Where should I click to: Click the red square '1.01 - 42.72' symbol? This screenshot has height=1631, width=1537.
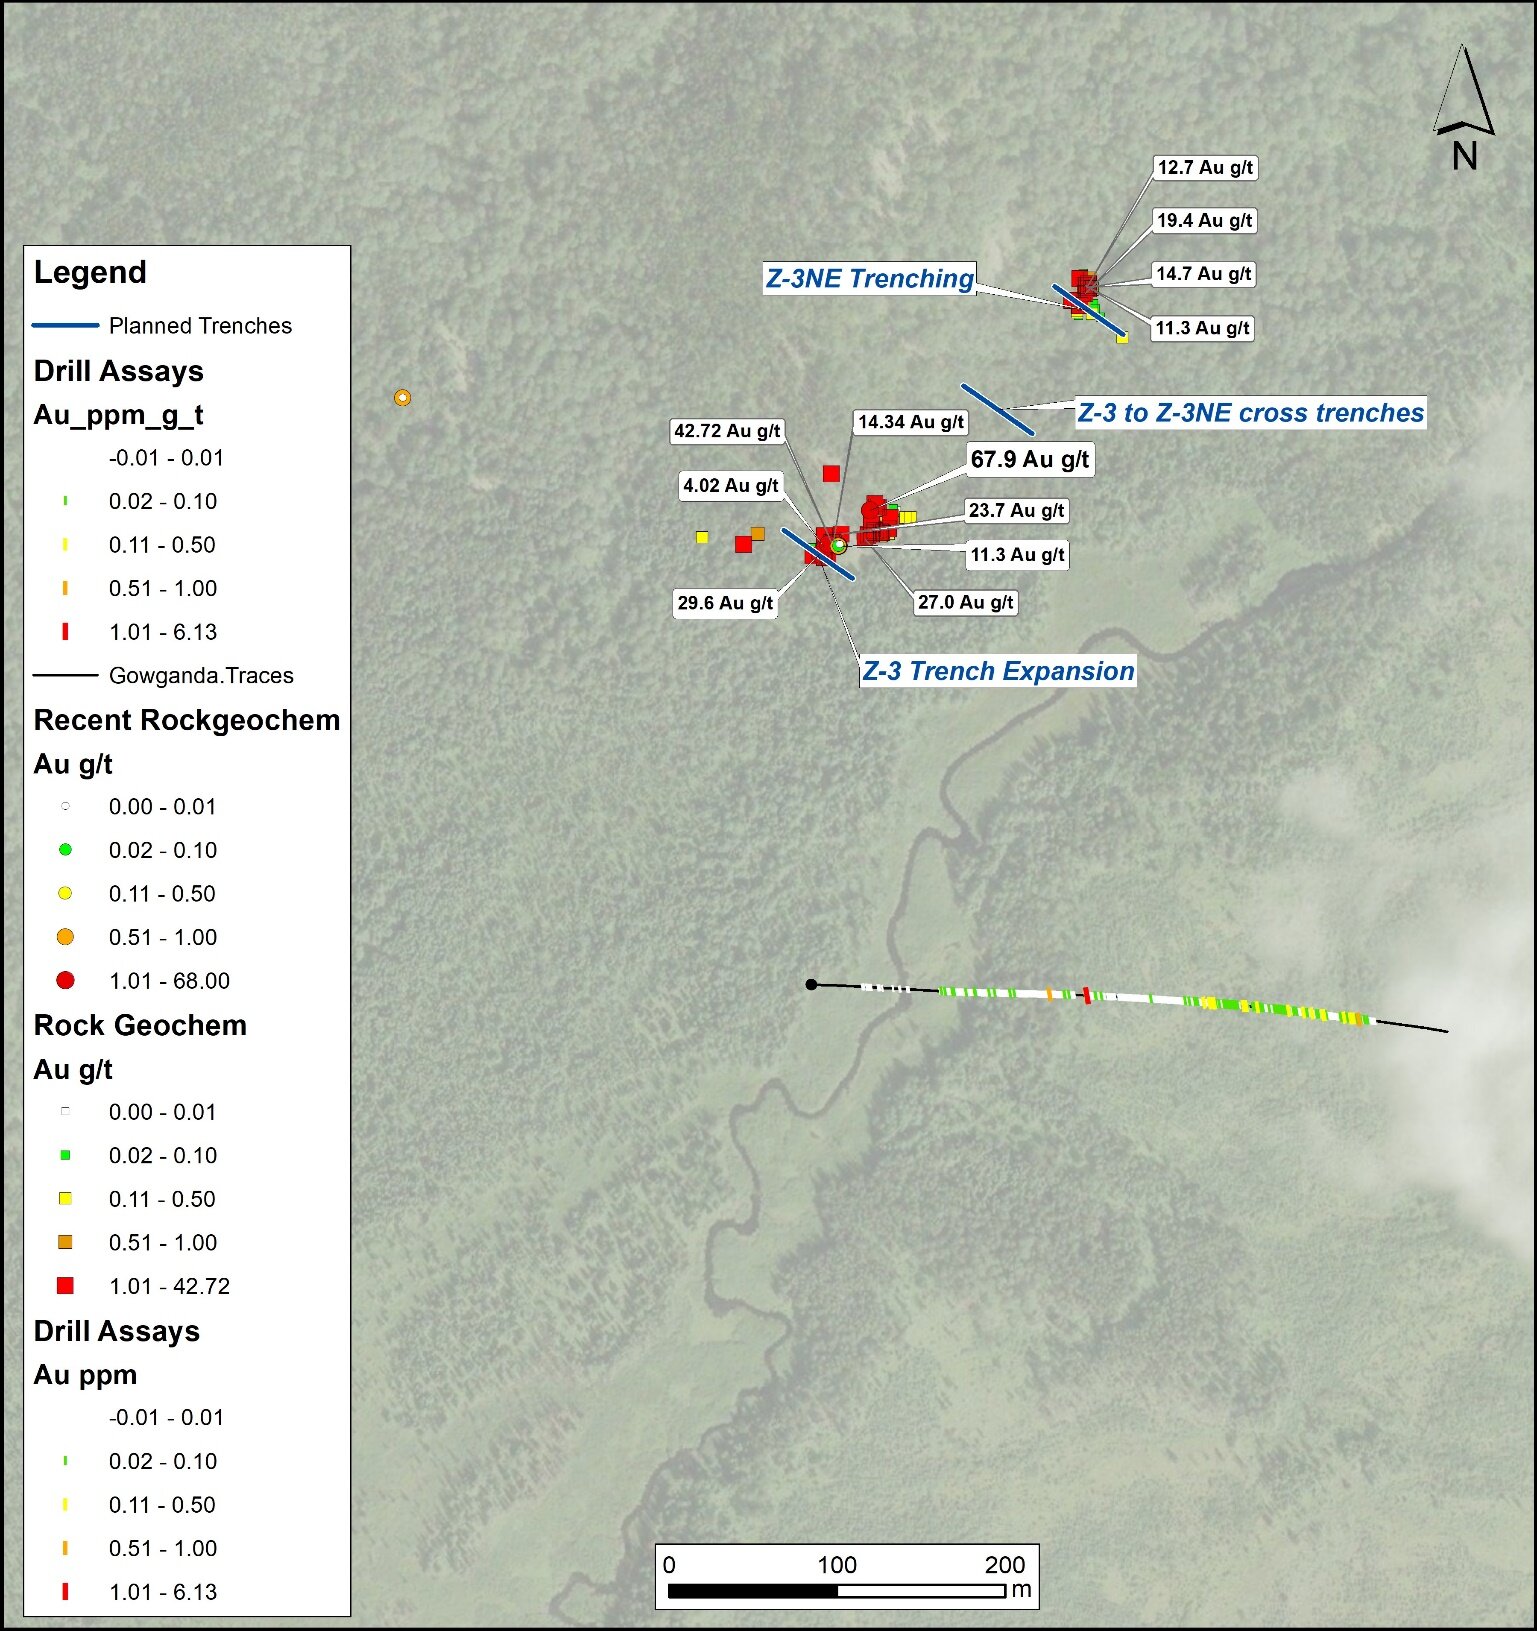pyautogui.click(x=65, y=1286)
